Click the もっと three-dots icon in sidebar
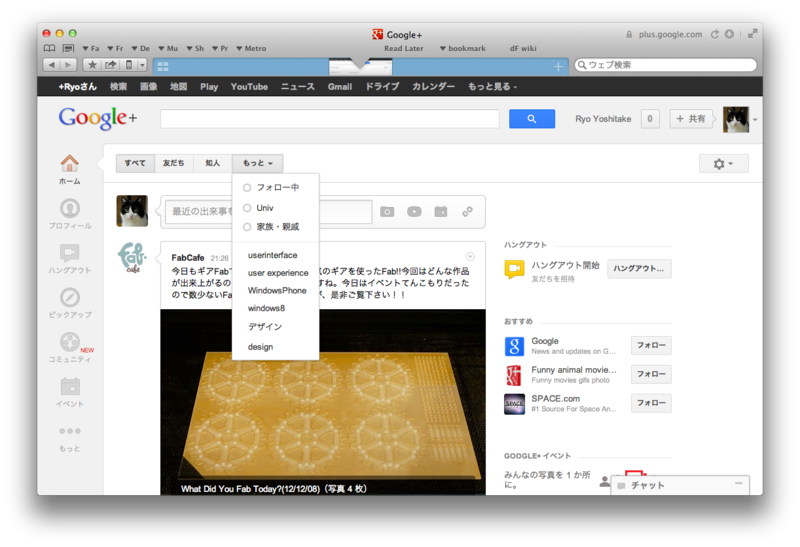 (70, 431)
